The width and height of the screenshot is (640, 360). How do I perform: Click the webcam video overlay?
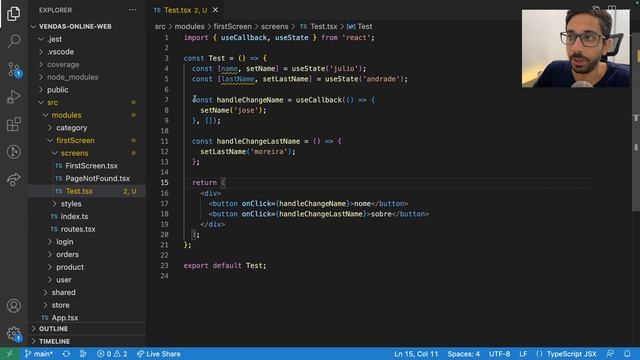[x=576, y=48]
